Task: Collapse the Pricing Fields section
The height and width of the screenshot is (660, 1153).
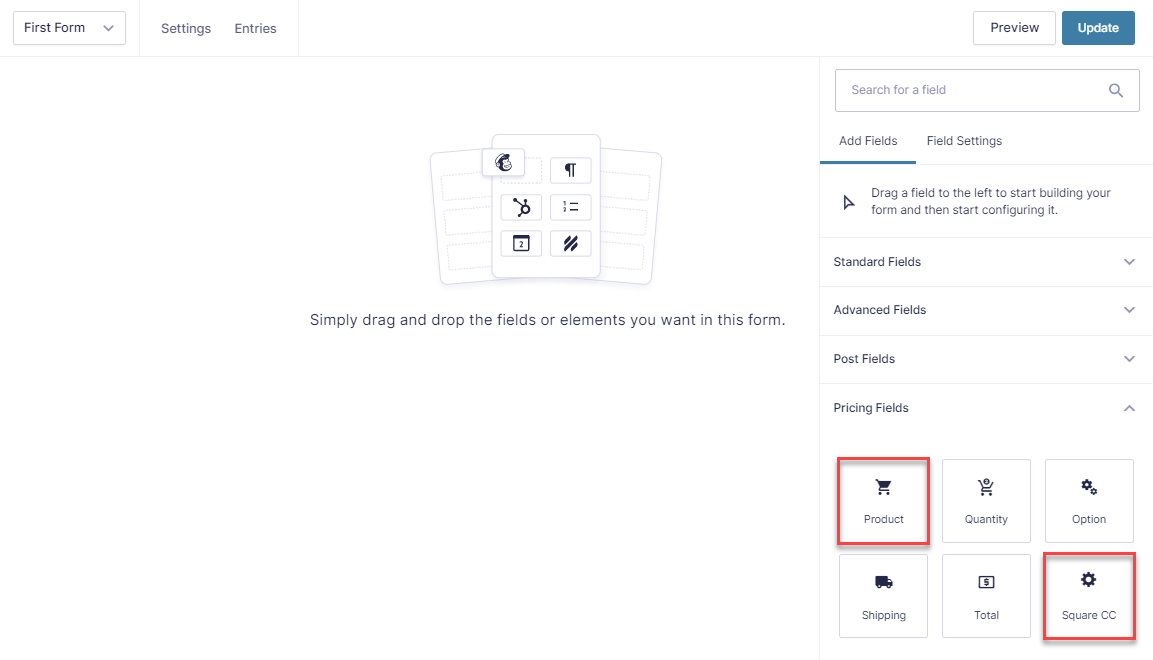Action: (x=986, y=408)
